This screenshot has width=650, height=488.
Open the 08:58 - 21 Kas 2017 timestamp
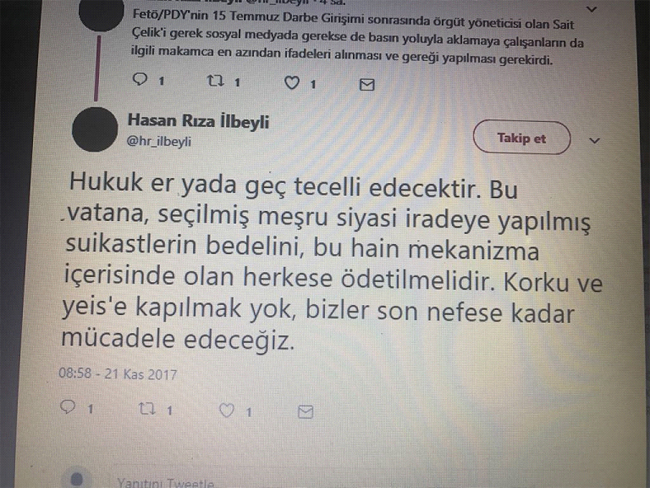118,374
